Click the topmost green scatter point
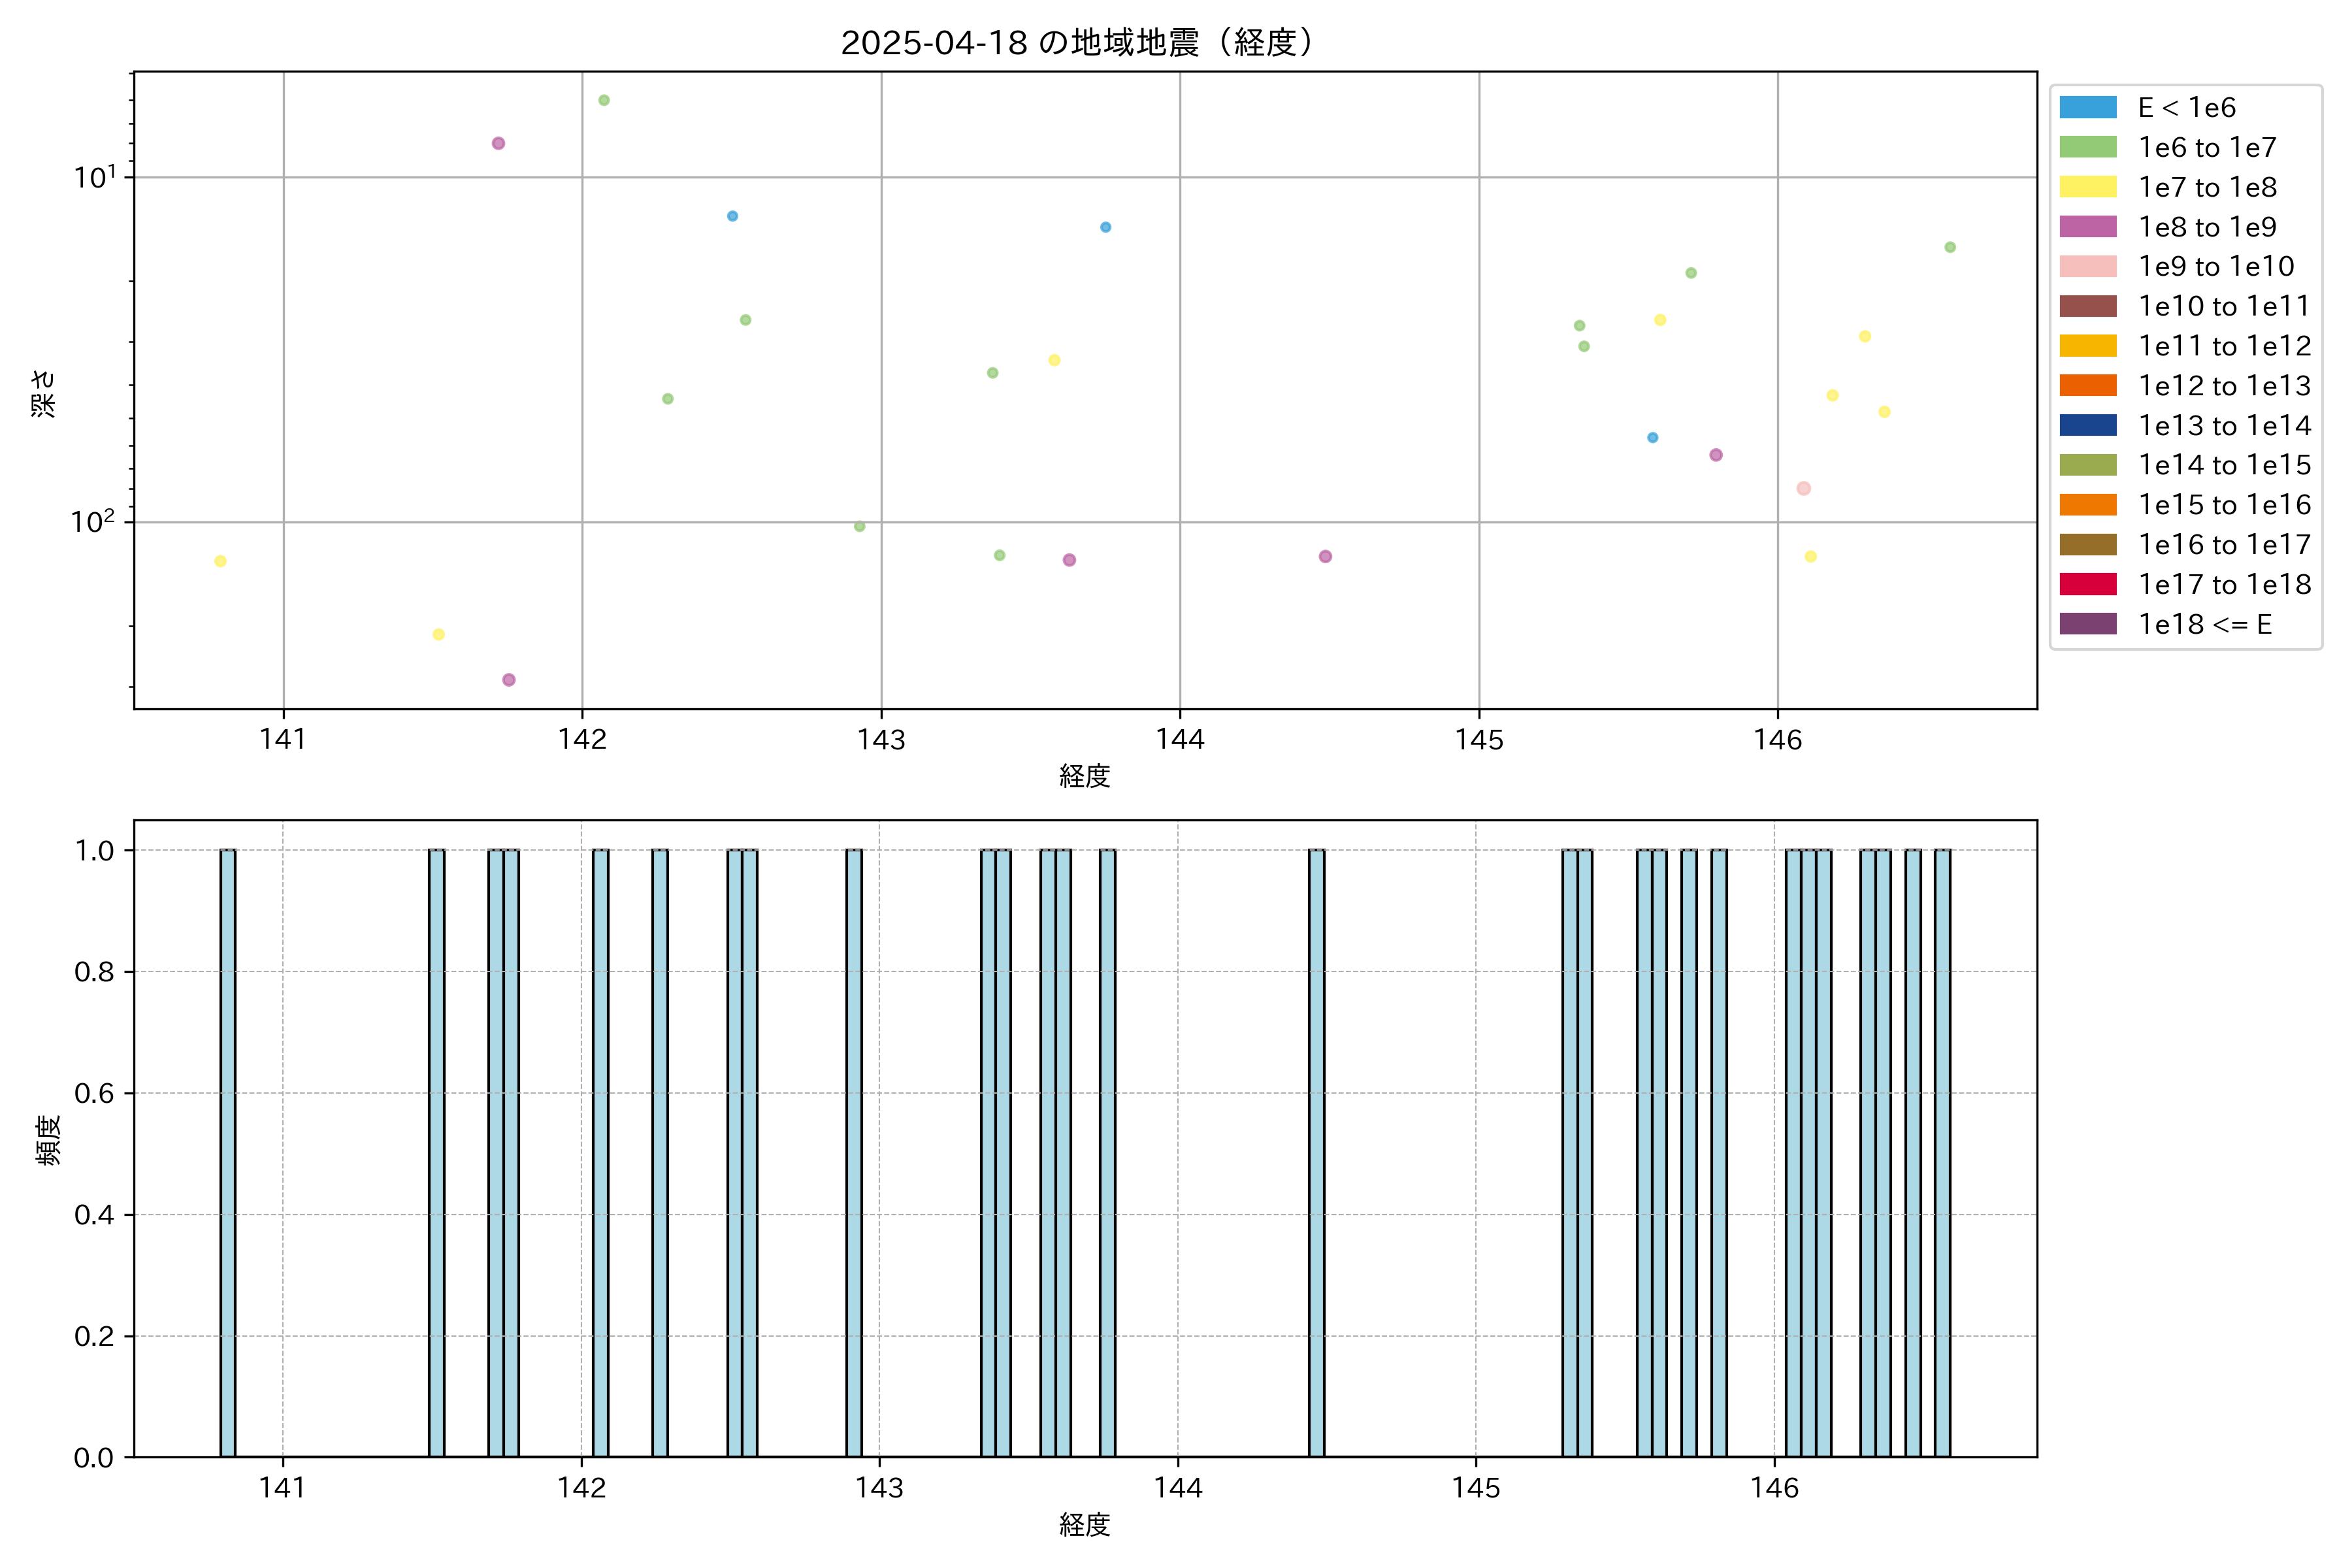This screenshot has width=2352, height=1568. point(604,100)
